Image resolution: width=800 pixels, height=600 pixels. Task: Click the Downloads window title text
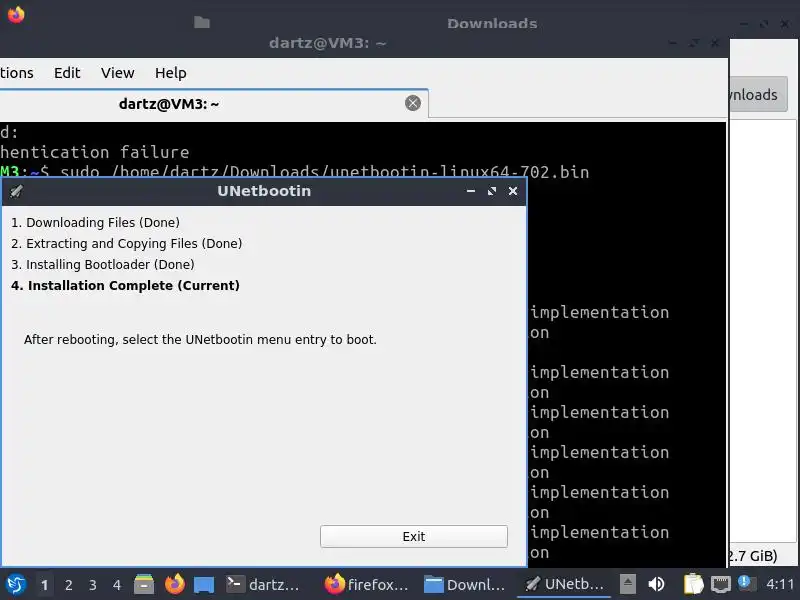(492, 23)
